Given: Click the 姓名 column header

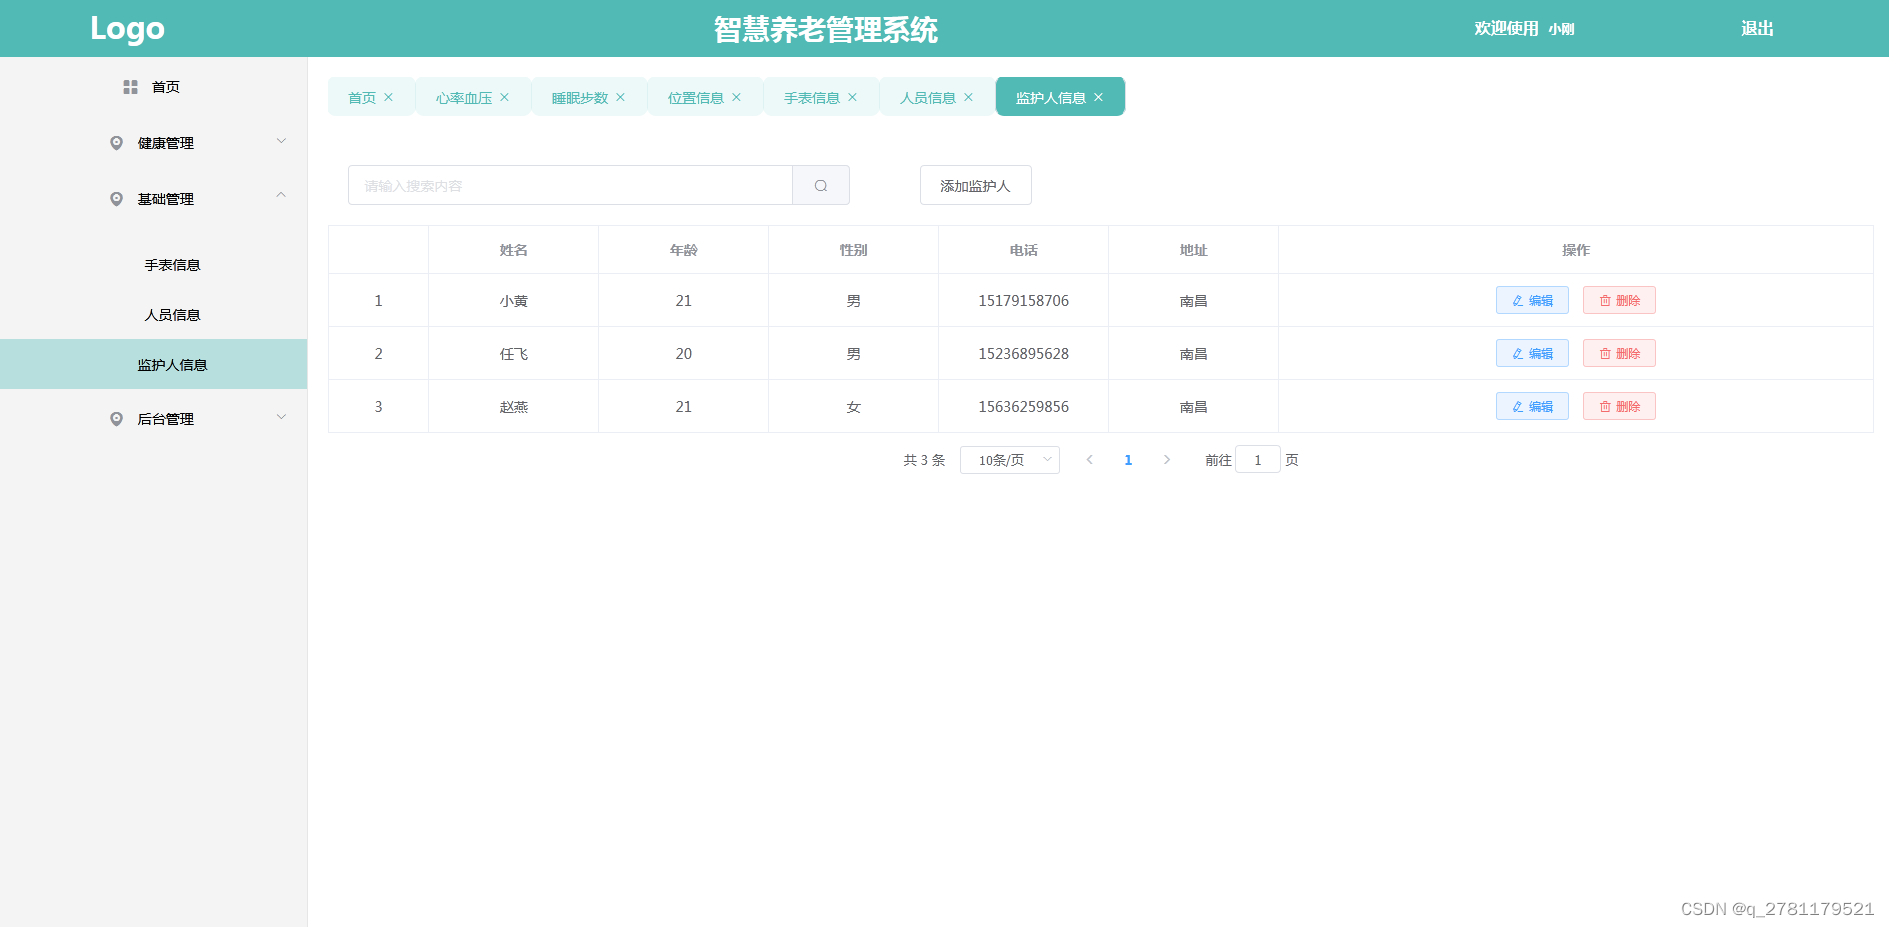Looking at the screenshot, I should pos(513,250).
